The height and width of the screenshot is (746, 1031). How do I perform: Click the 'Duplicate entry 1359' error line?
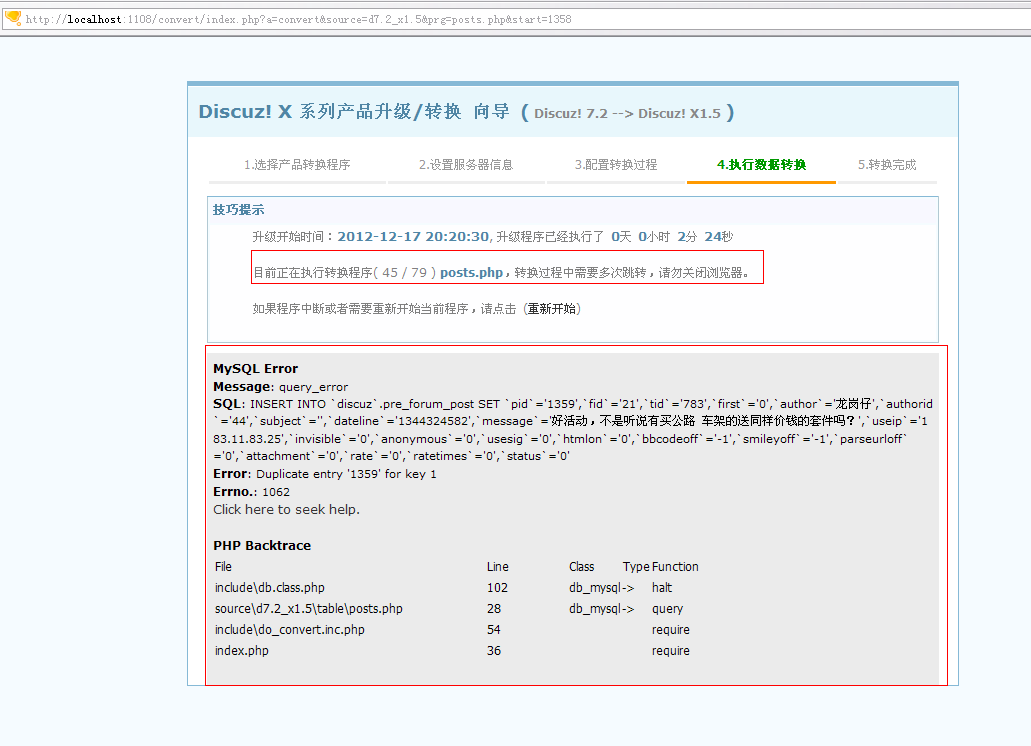[x=325, y=474]
